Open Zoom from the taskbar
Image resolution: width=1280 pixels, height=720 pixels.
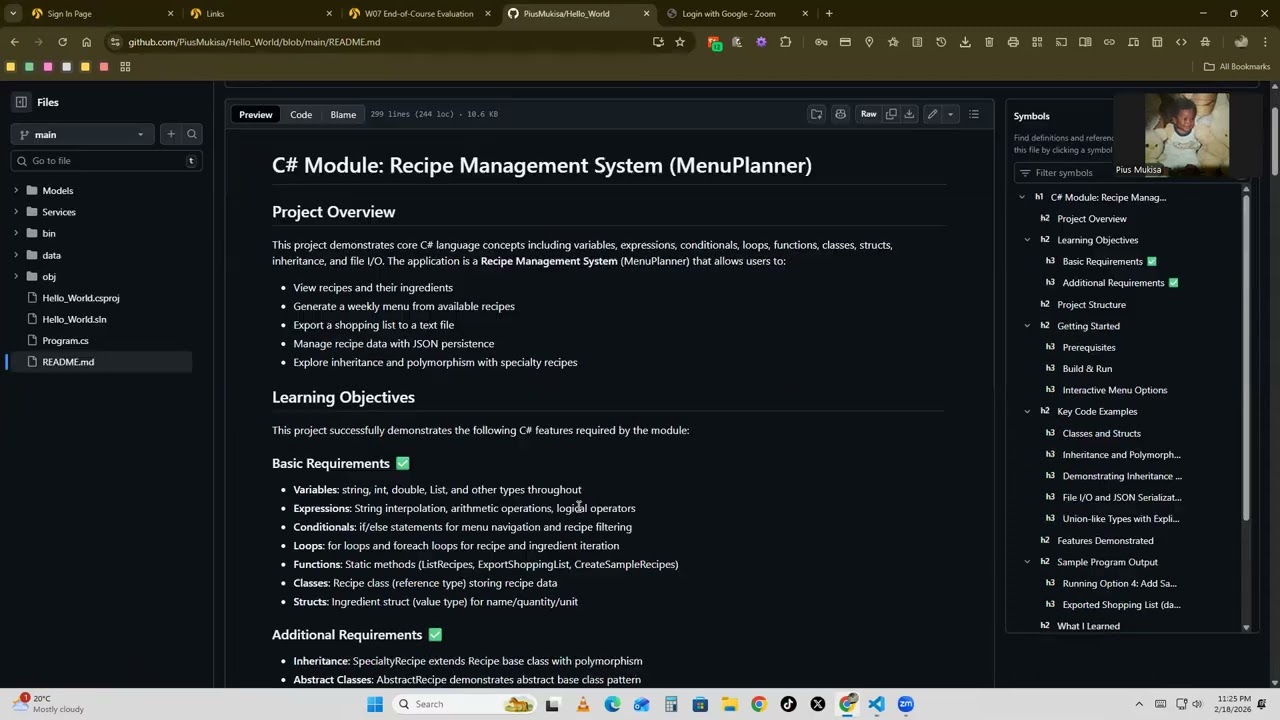[x=906, y=704]
